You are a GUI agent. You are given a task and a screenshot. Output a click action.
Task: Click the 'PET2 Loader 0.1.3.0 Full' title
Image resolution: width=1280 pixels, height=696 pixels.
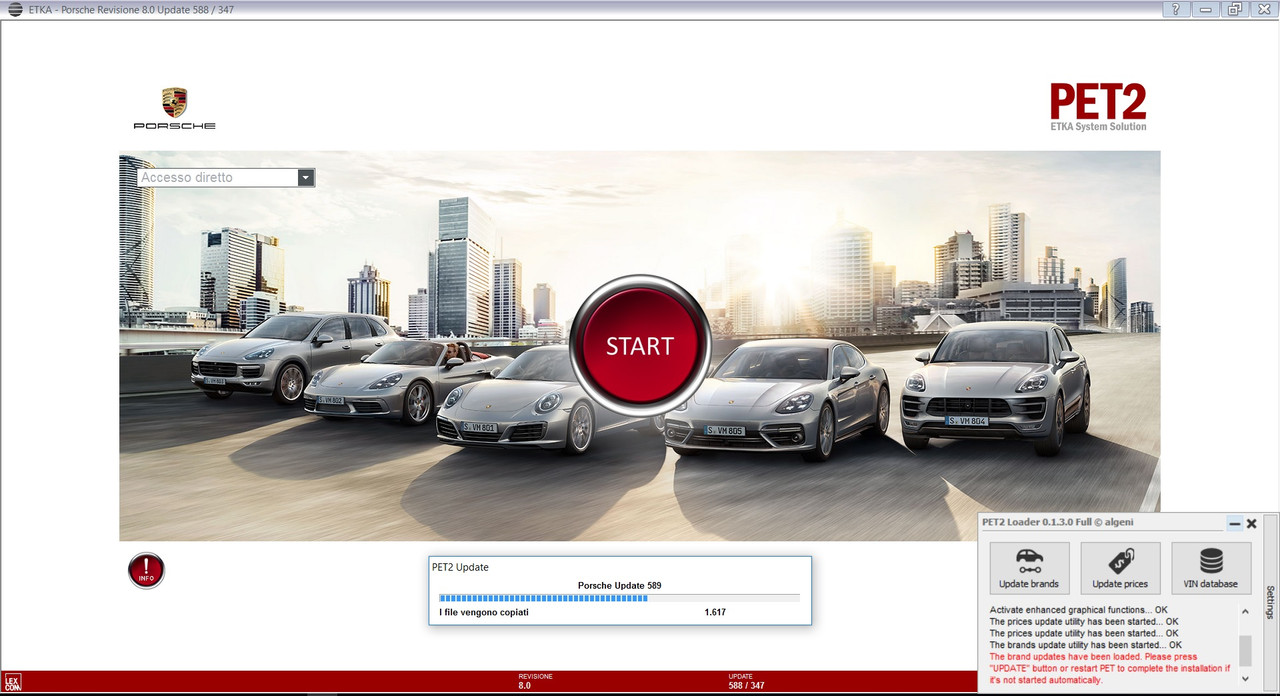pos(1058,522)
